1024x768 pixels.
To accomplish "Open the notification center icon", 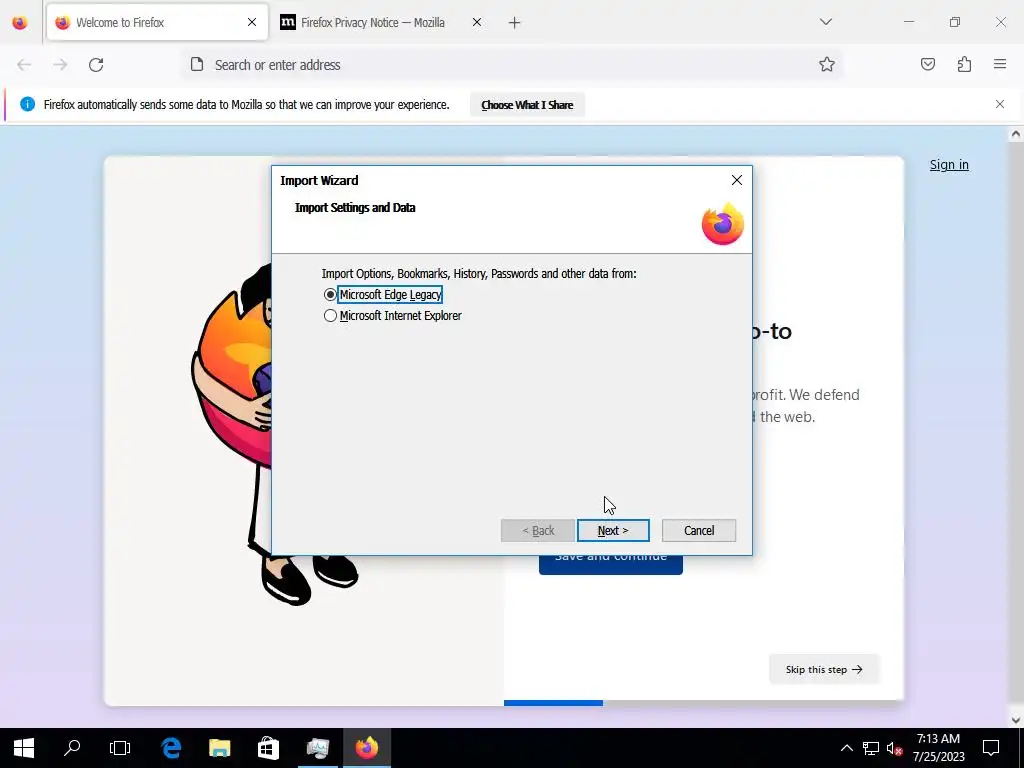I will click(991, 748).
